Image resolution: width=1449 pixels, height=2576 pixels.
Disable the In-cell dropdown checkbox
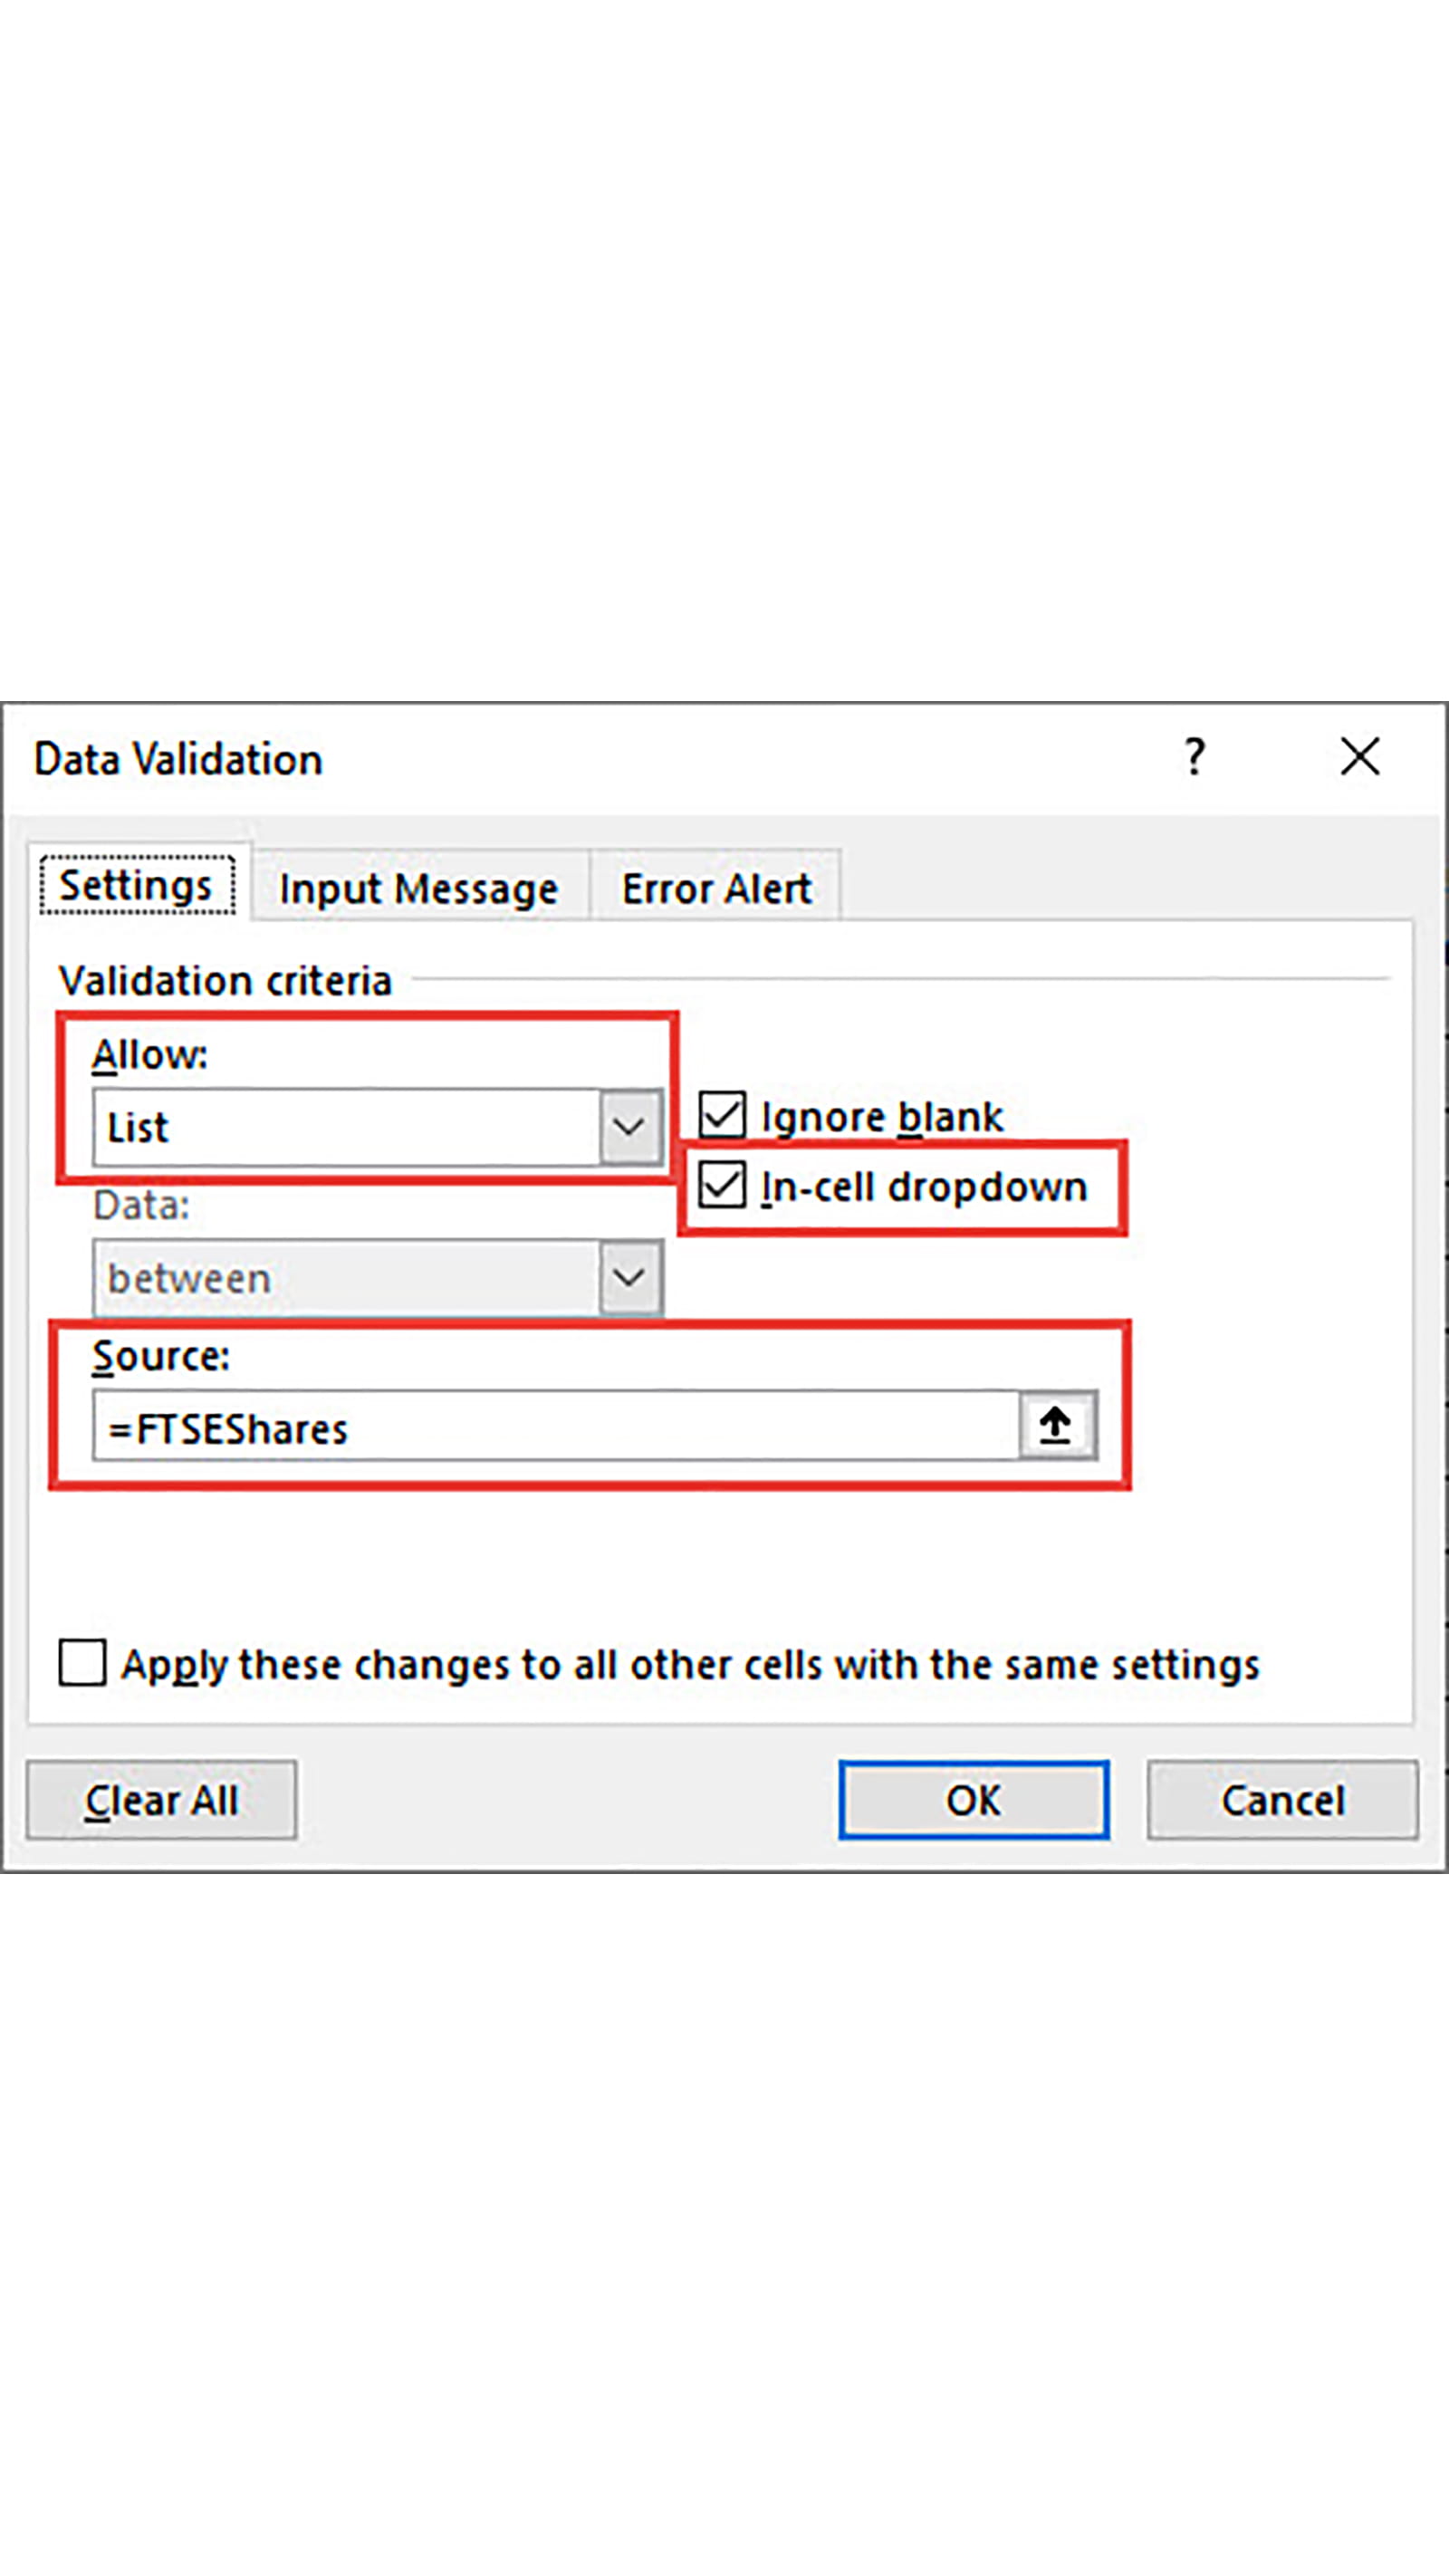[722, 1186]
